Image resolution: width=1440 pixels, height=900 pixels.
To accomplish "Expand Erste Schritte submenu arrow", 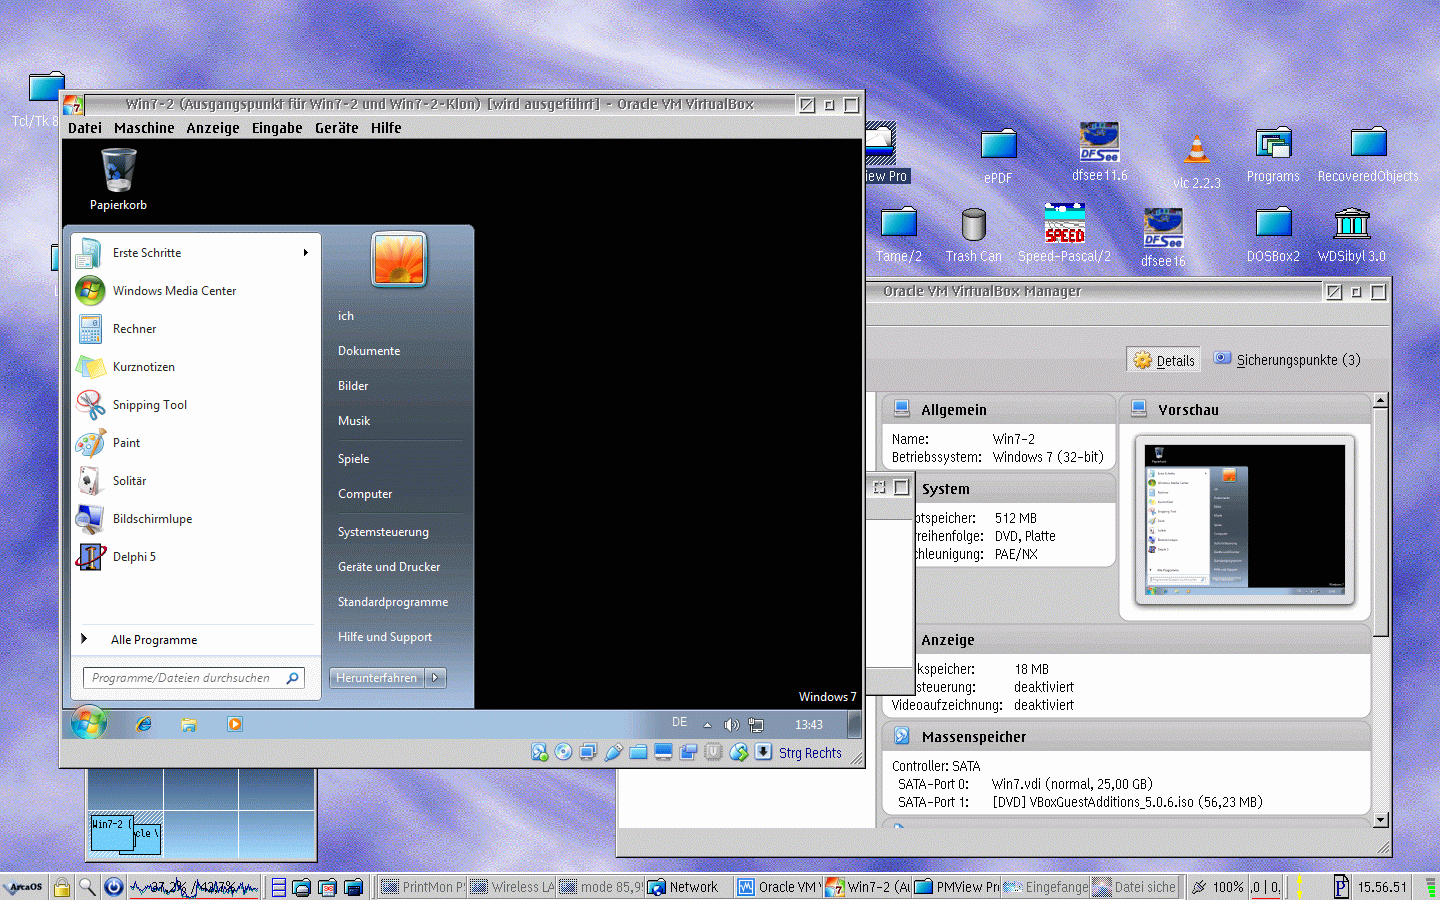I will click(305, 253).
